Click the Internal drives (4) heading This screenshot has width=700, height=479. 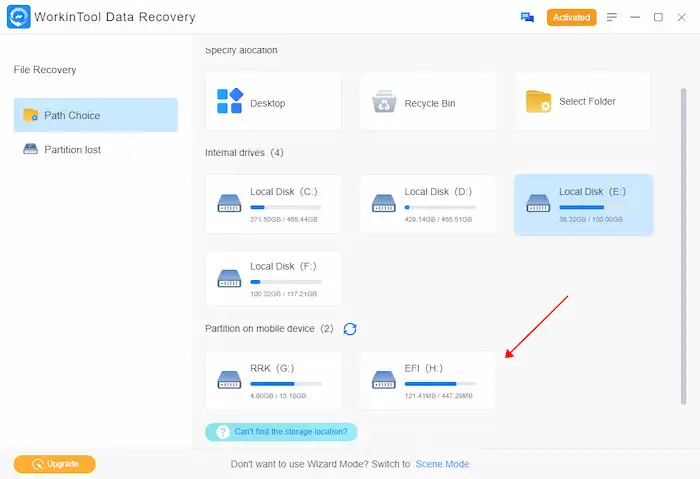(x=244, y=153)
